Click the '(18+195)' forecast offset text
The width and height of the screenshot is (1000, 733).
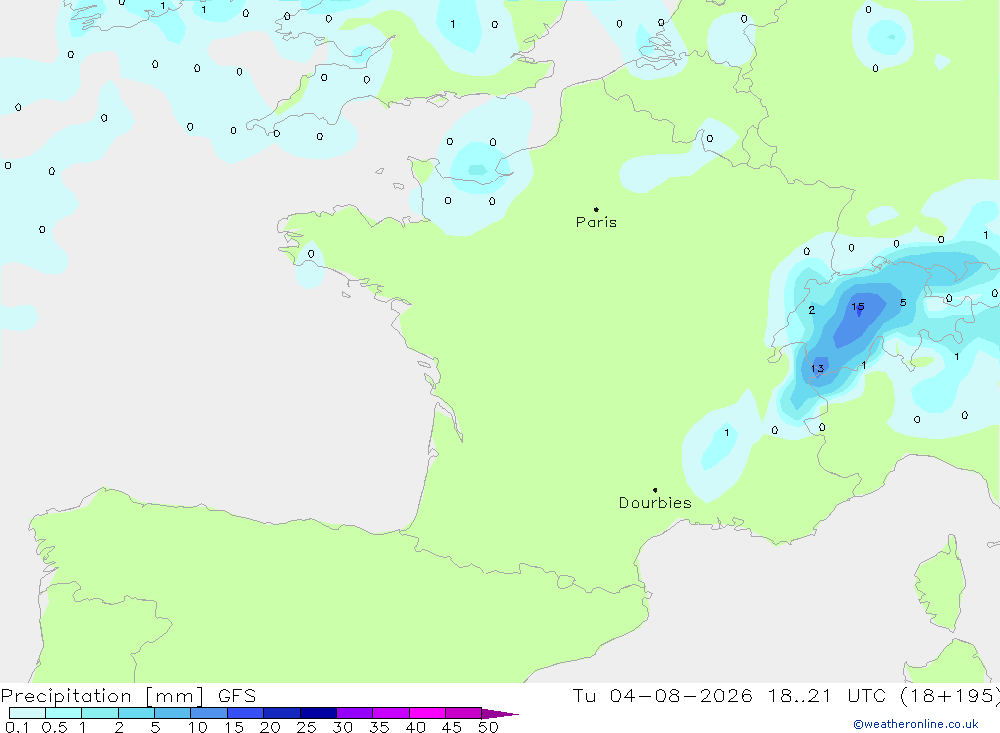[x=950, y=696]
